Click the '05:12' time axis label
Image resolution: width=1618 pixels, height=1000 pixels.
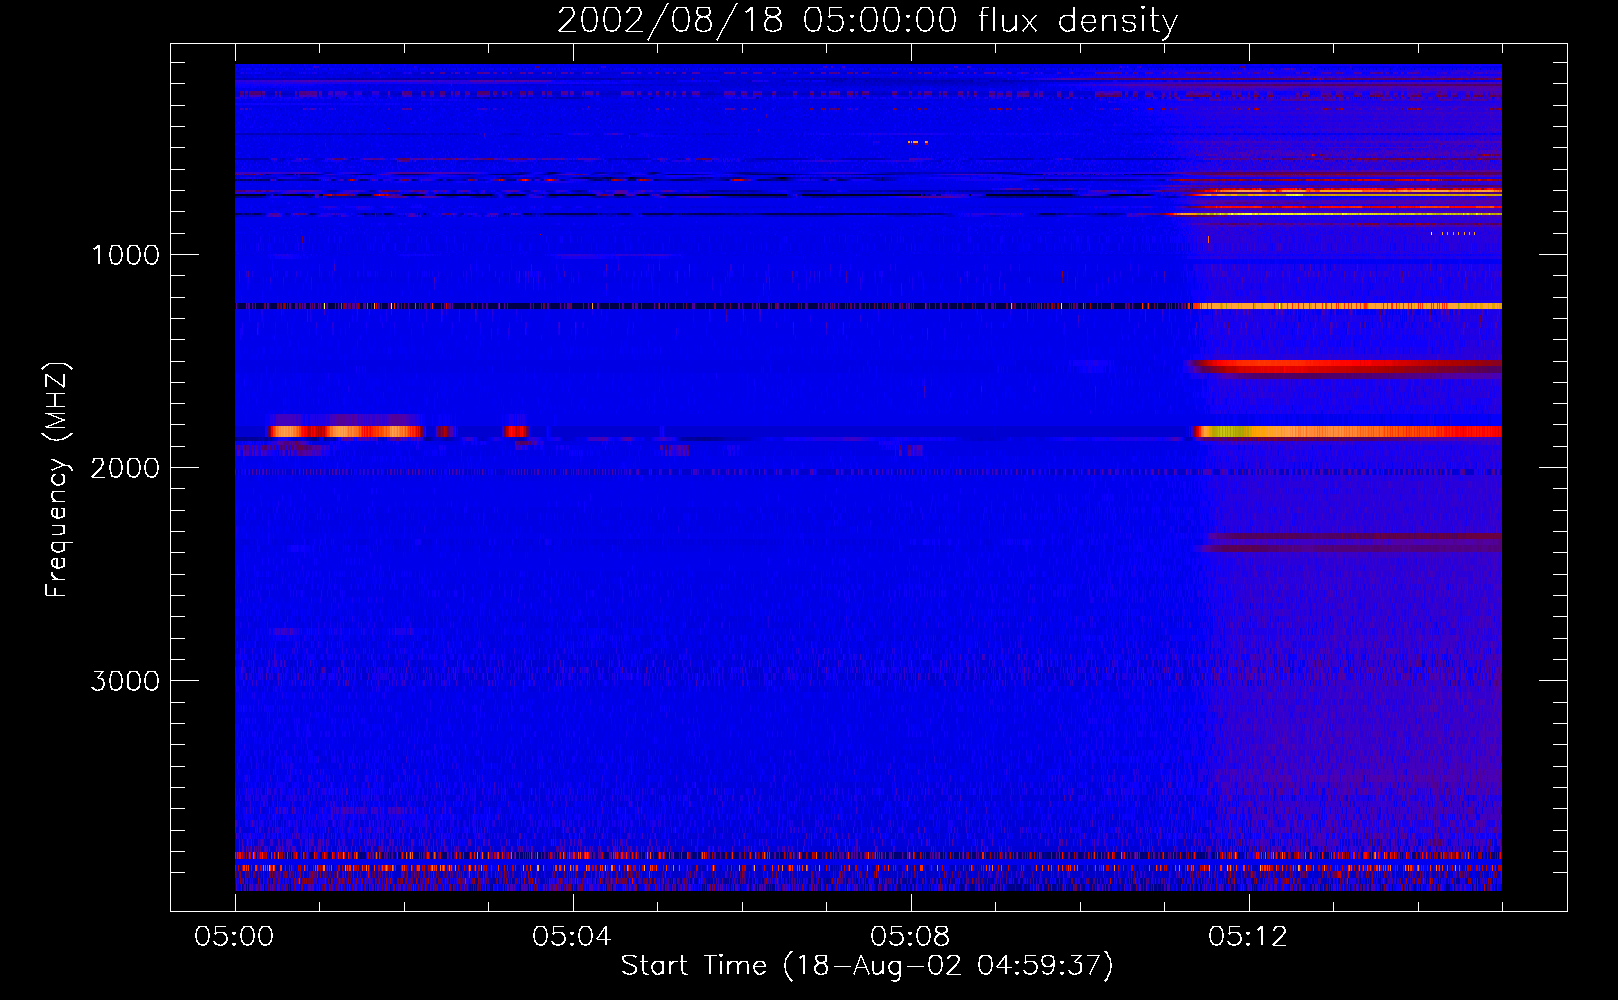[x=1248, y=937]
